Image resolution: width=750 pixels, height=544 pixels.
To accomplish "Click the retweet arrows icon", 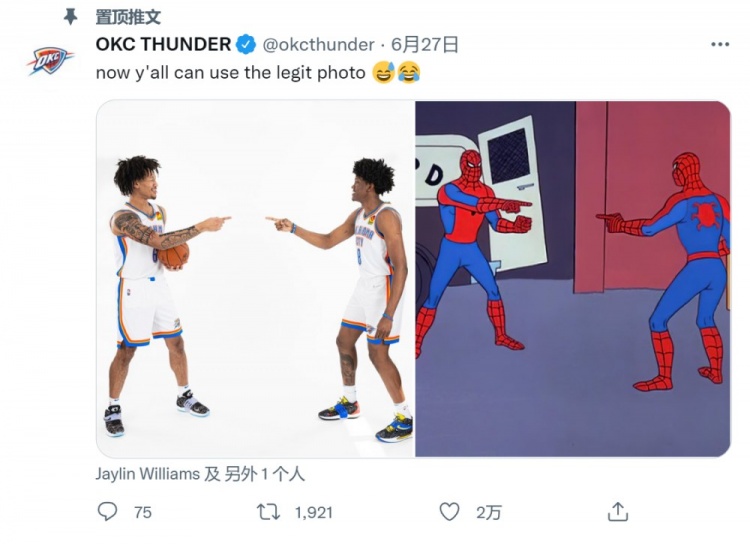I will (x=268, y=512).
